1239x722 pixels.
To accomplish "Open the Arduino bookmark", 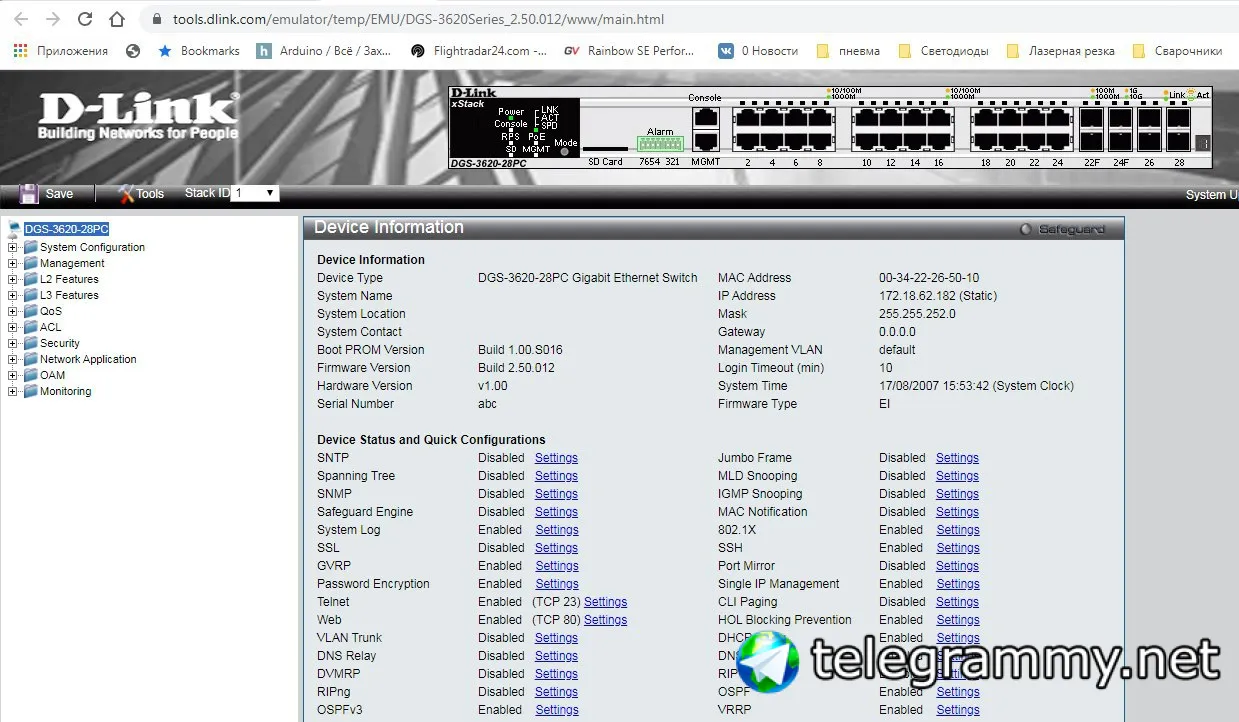I will (x=324, y=51).
